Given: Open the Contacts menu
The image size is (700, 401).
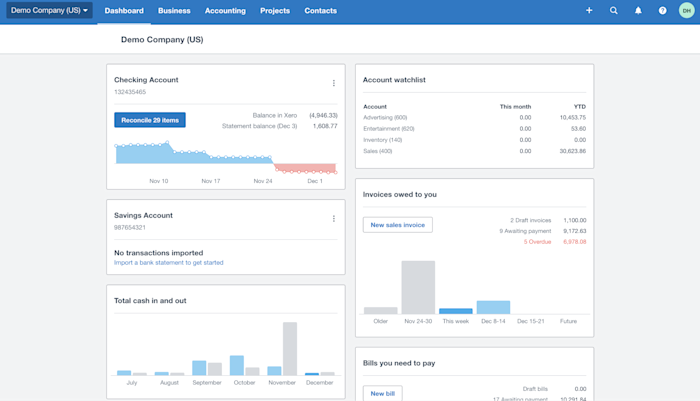Looking at the screenshot, I should 321,11.
